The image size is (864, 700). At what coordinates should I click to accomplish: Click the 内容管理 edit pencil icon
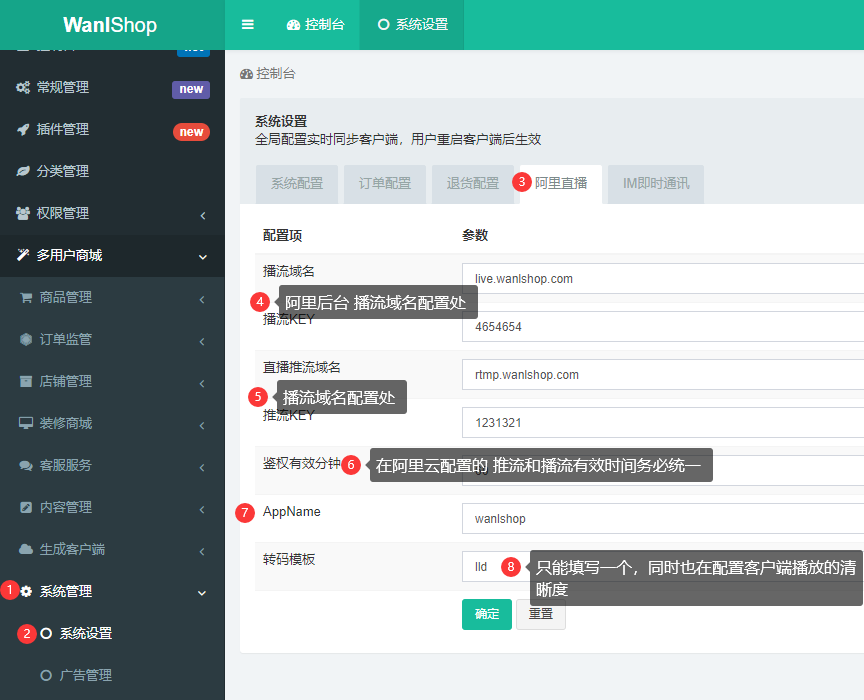click(26, 508)
